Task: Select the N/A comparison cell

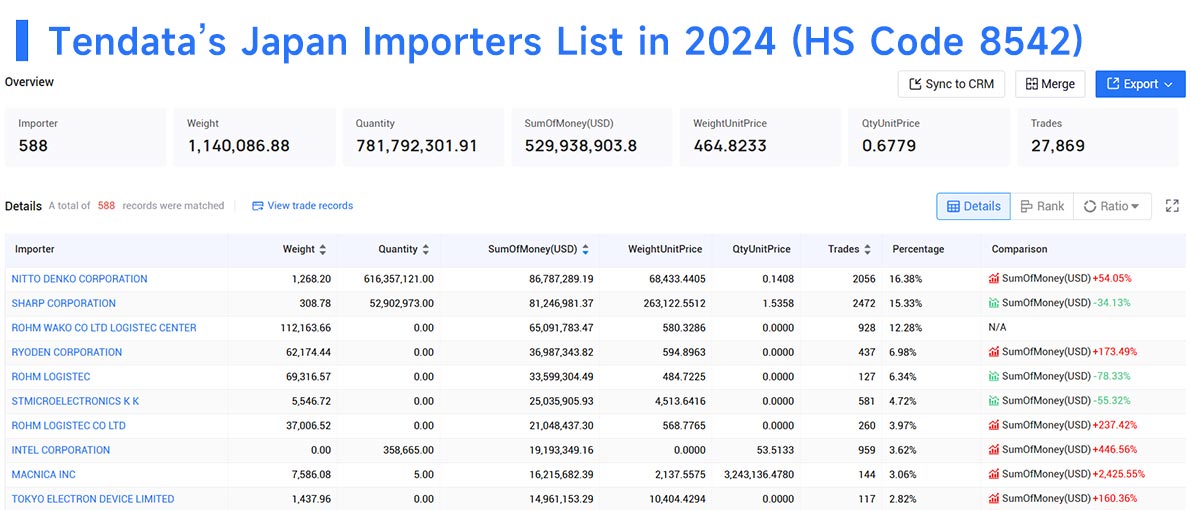Action: pyautogui.click(x=999, y=328)
